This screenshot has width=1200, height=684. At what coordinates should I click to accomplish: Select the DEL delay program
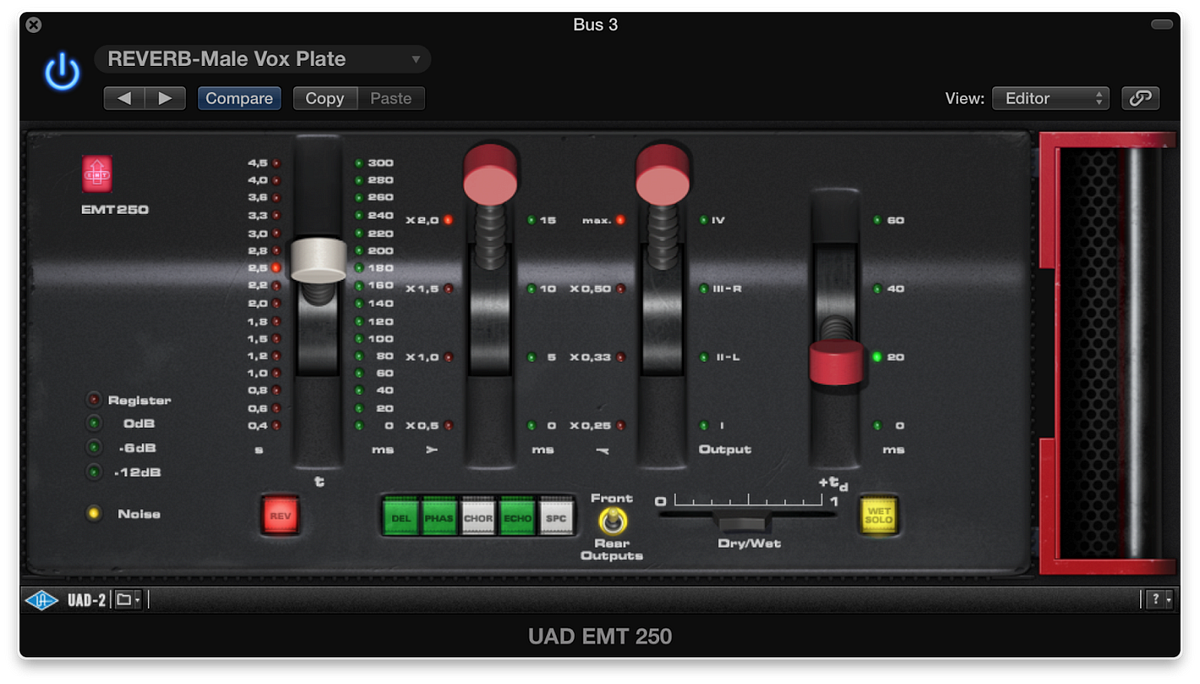(401, 516)
